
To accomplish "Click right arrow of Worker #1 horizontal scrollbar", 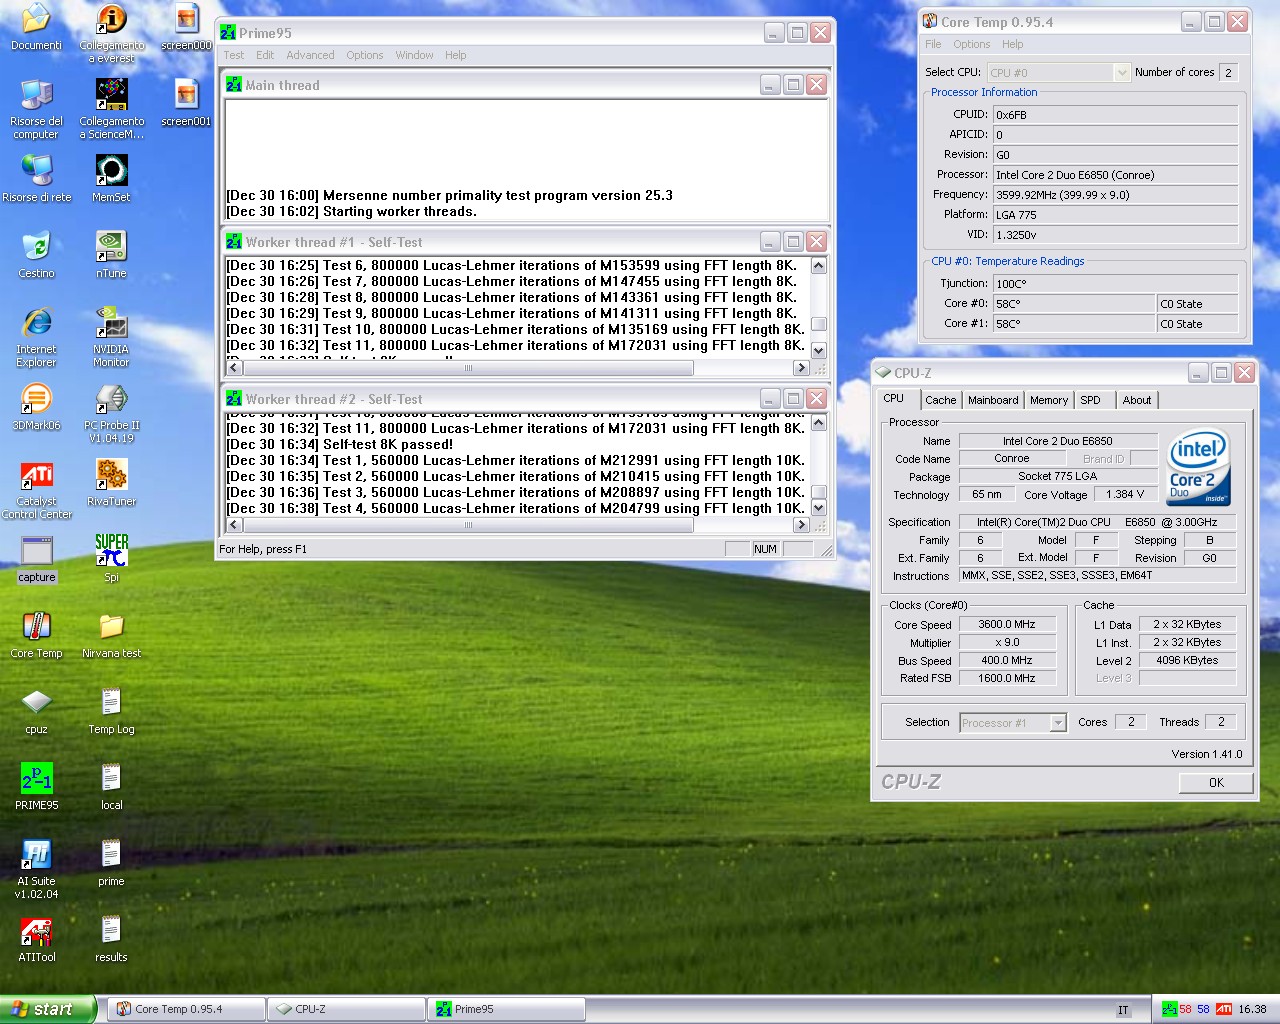I will coord(800,368).
